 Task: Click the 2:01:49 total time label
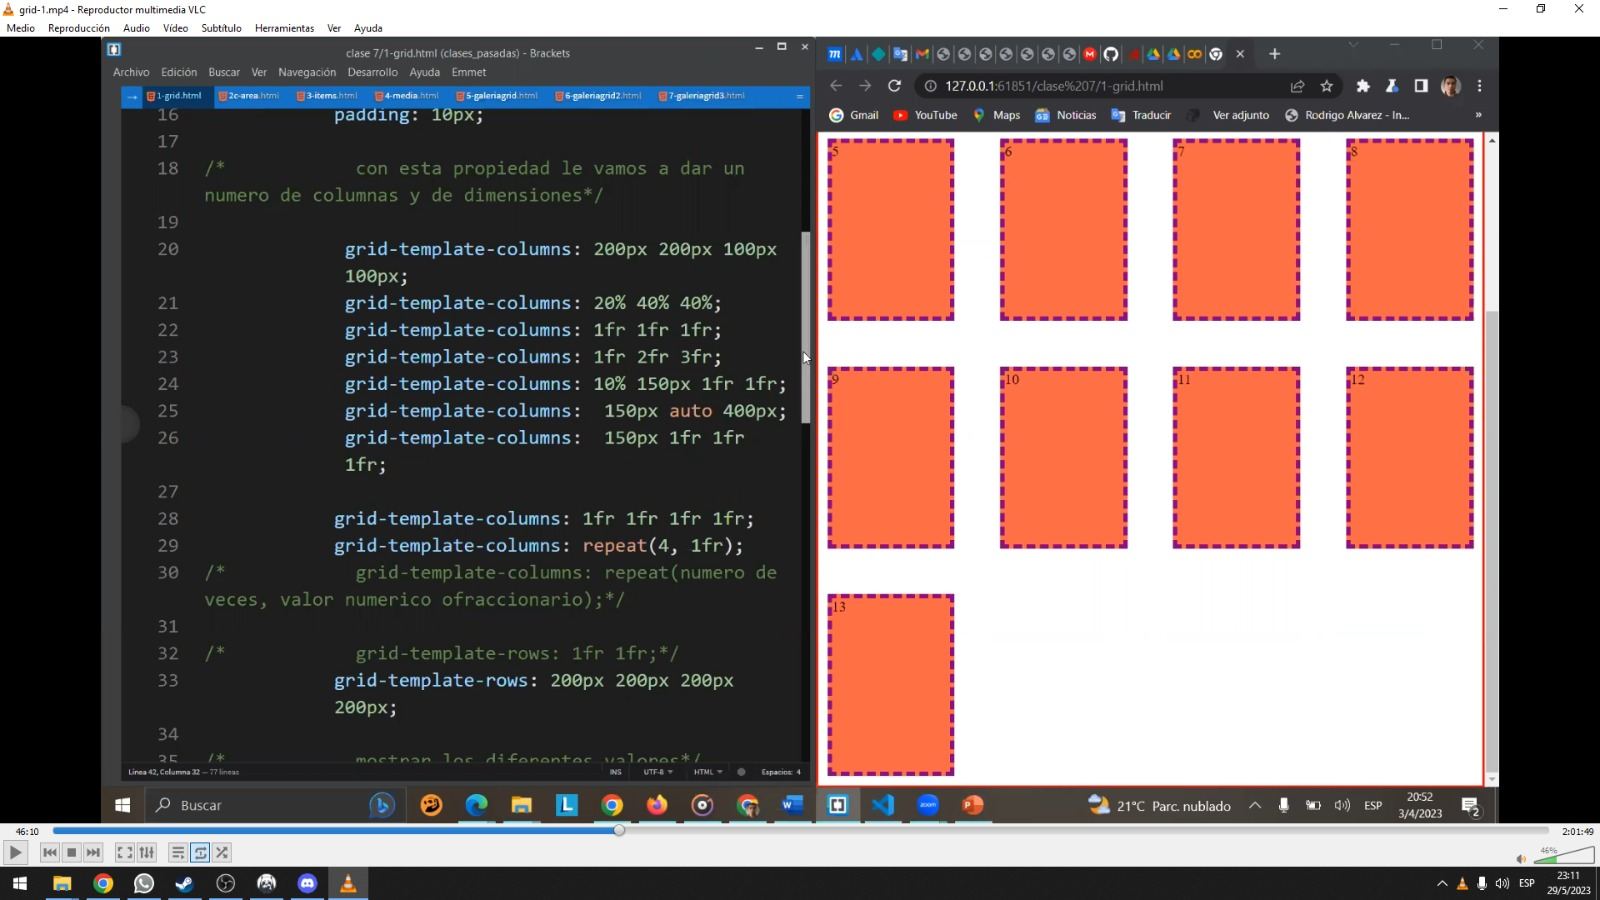click(1577, 831)
